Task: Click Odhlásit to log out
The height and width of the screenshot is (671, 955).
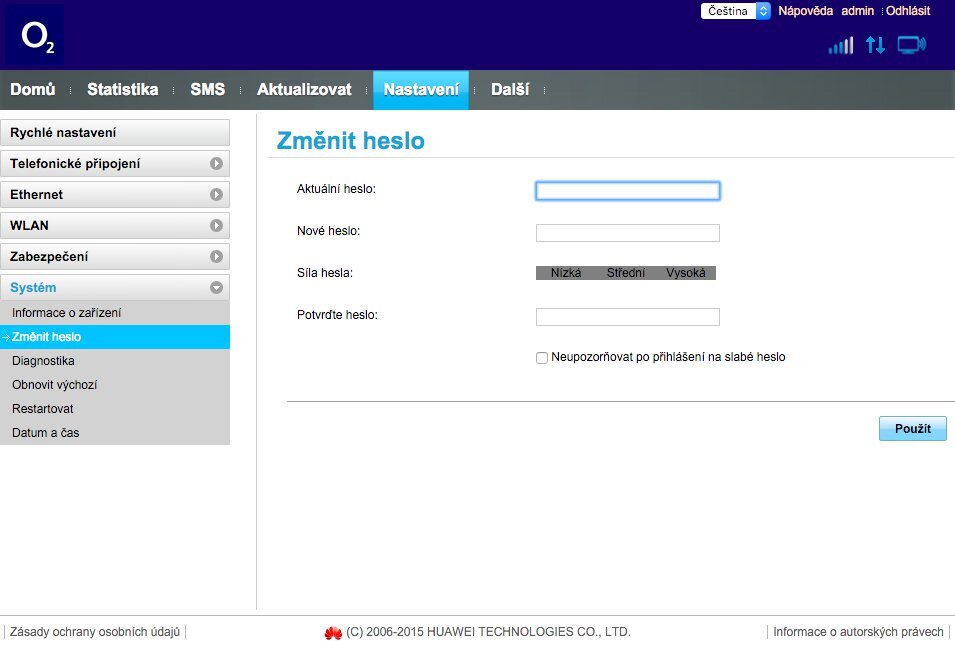Action: 907,11
